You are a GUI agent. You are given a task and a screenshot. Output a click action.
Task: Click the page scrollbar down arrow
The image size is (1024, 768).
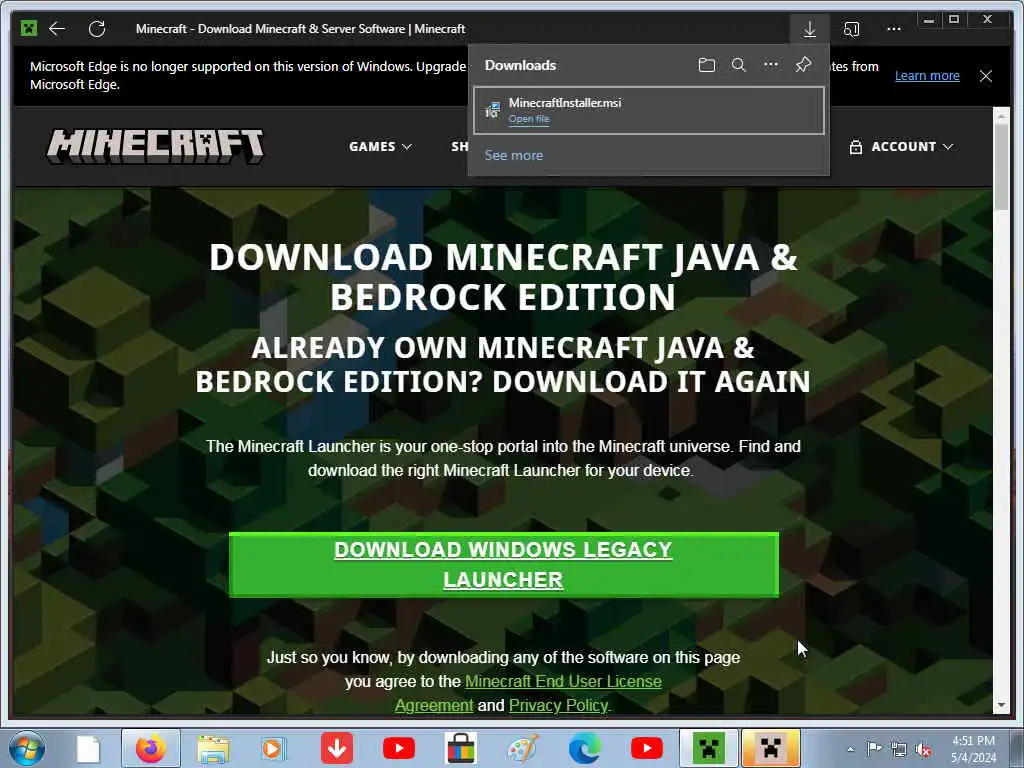[1001, 705]
